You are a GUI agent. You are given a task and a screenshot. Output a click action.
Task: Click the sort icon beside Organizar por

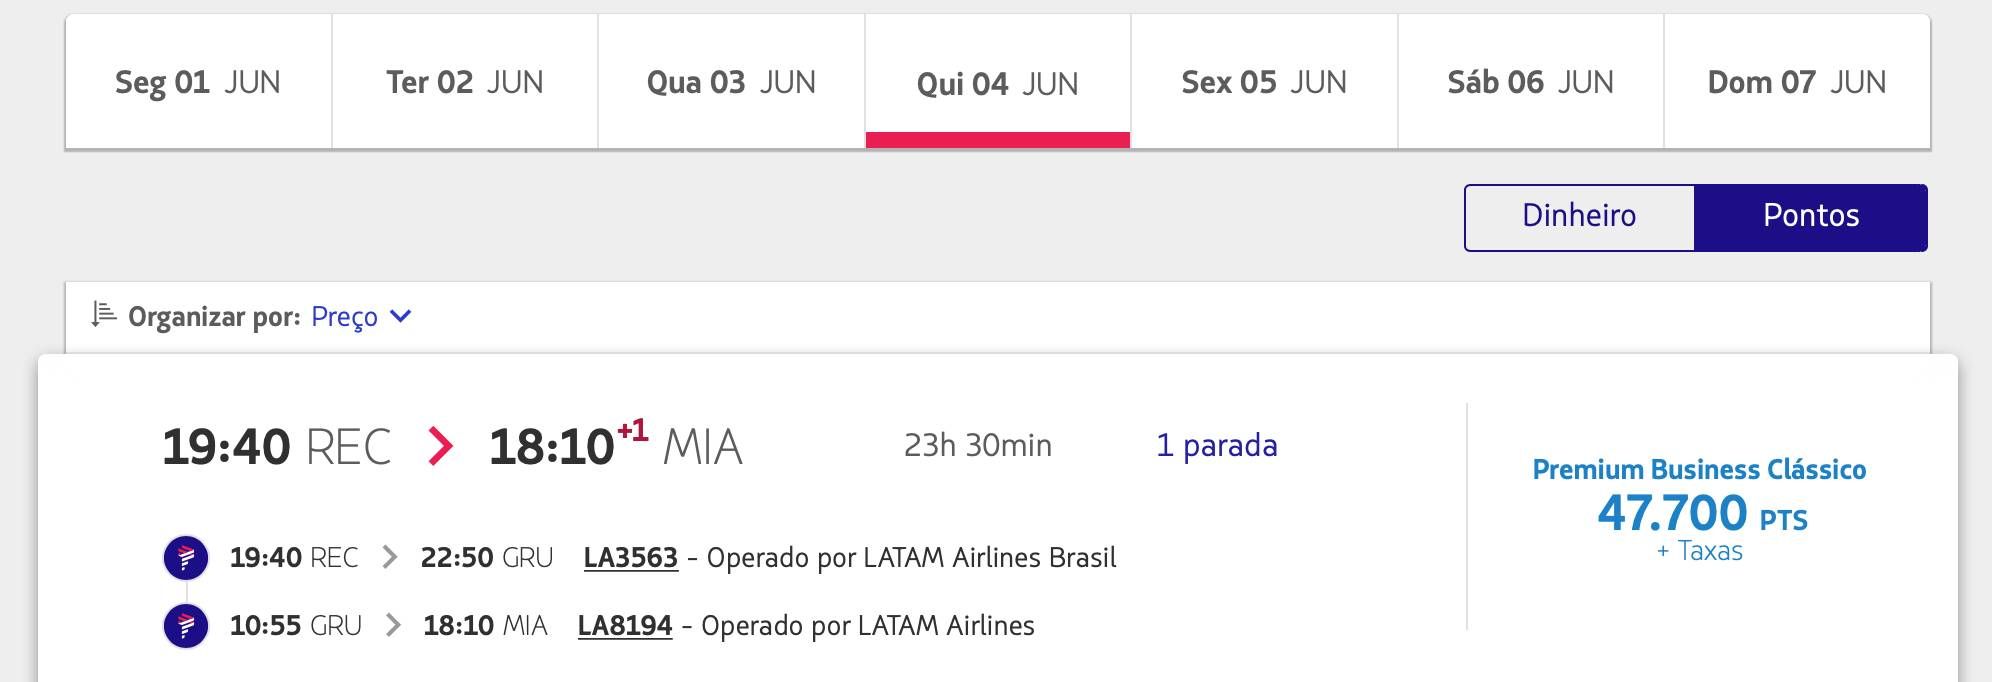(104, 315)
